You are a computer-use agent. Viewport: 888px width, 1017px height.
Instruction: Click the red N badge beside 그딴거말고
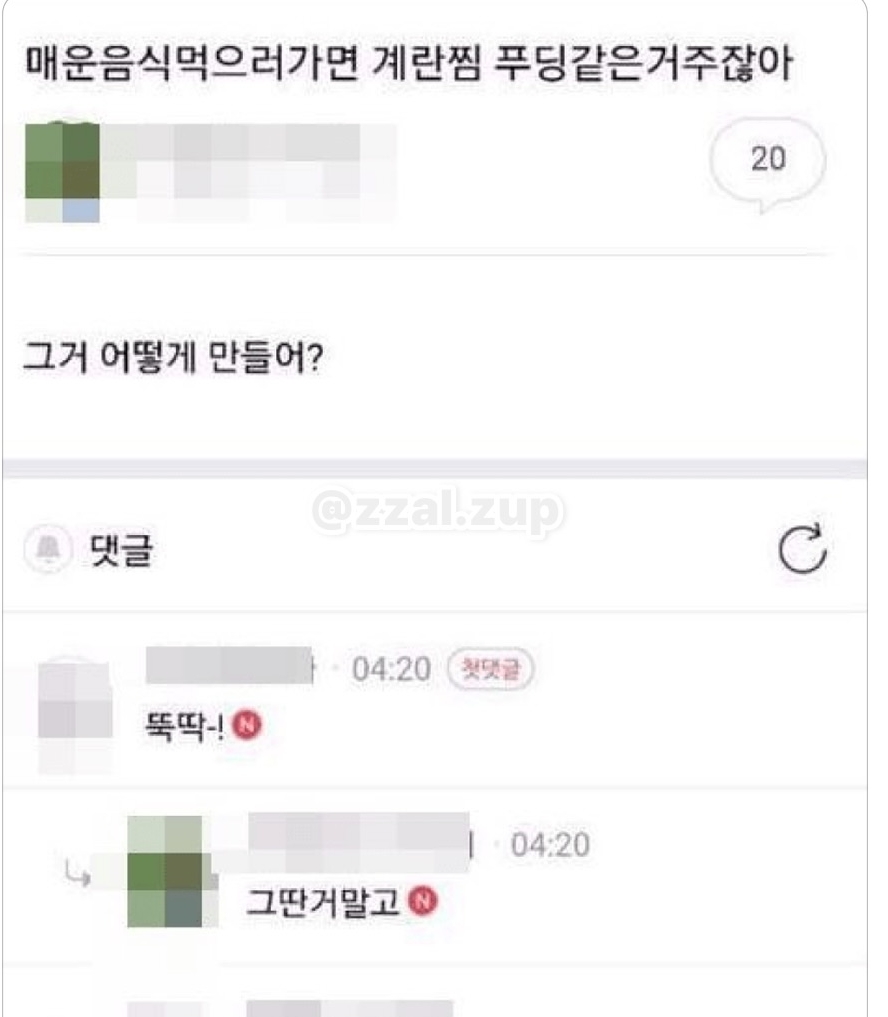(423, 901)
